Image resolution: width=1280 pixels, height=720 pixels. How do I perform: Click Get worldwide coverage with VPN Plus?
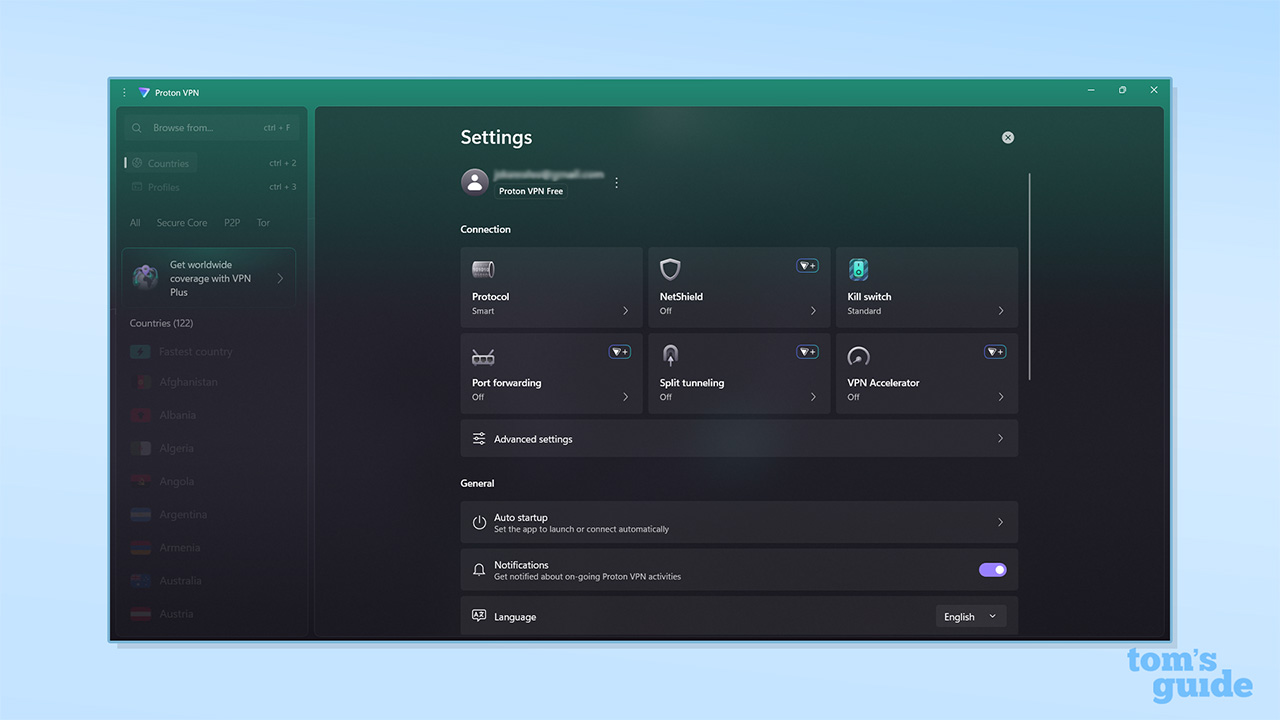coord(210,278)
